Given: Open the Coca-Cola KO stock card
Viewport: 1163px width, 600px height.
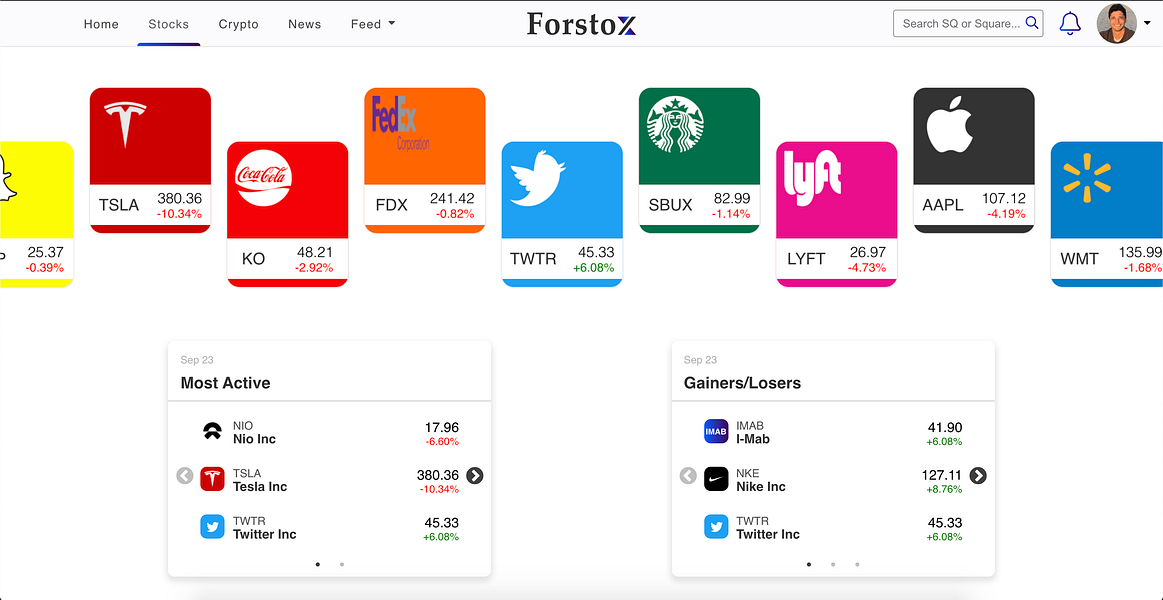Looking at the screenshot, I should pos(287,214).
